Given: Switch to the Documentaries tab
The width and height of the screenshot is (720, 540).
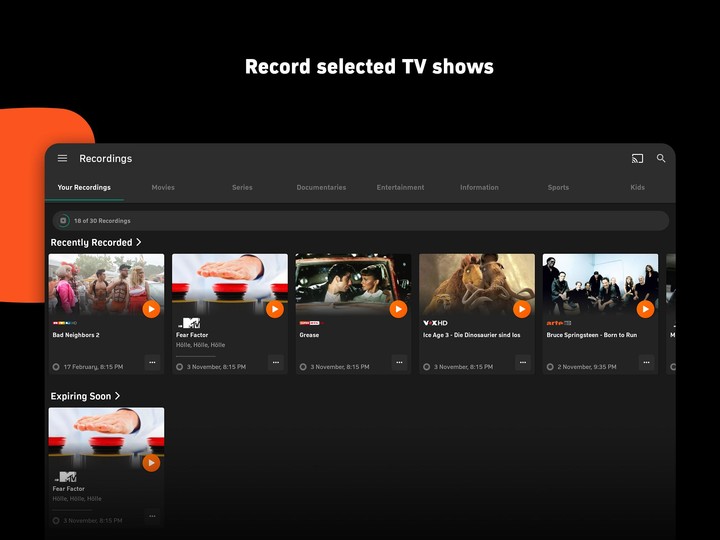Looking at the screenshot, I should 321,187.
